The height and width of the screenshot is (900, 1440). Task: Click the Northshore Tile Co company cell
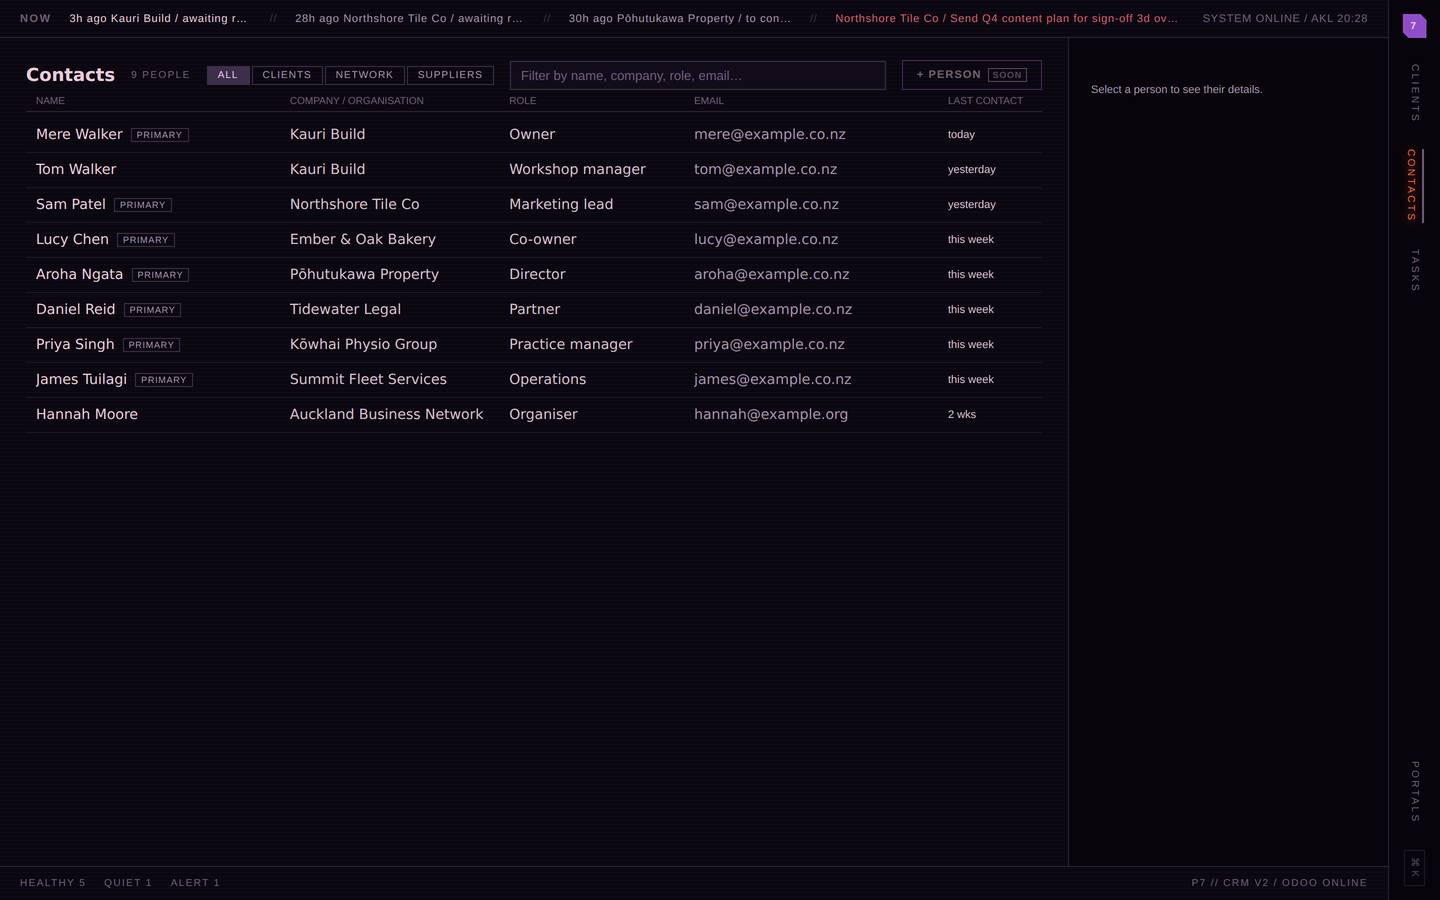tap(355, 204)
